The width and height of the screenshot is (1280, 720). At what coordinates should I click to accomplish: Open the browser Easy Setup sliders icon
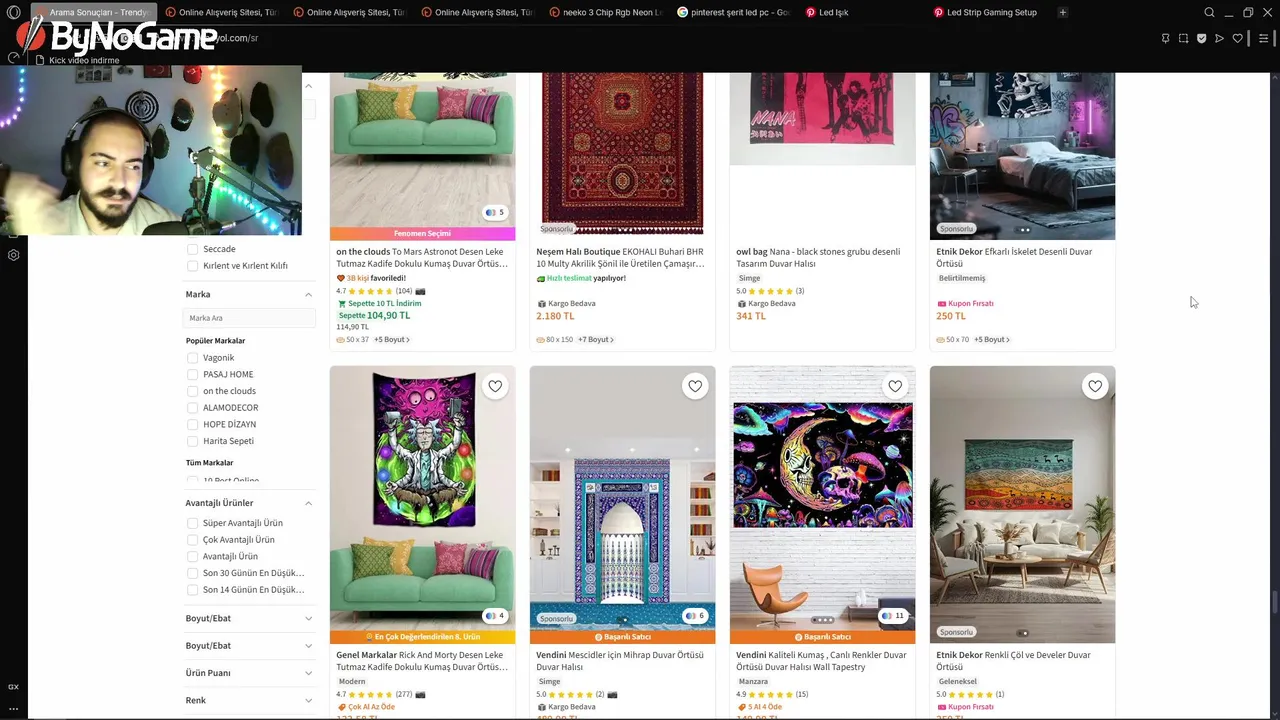[1264, 39]
